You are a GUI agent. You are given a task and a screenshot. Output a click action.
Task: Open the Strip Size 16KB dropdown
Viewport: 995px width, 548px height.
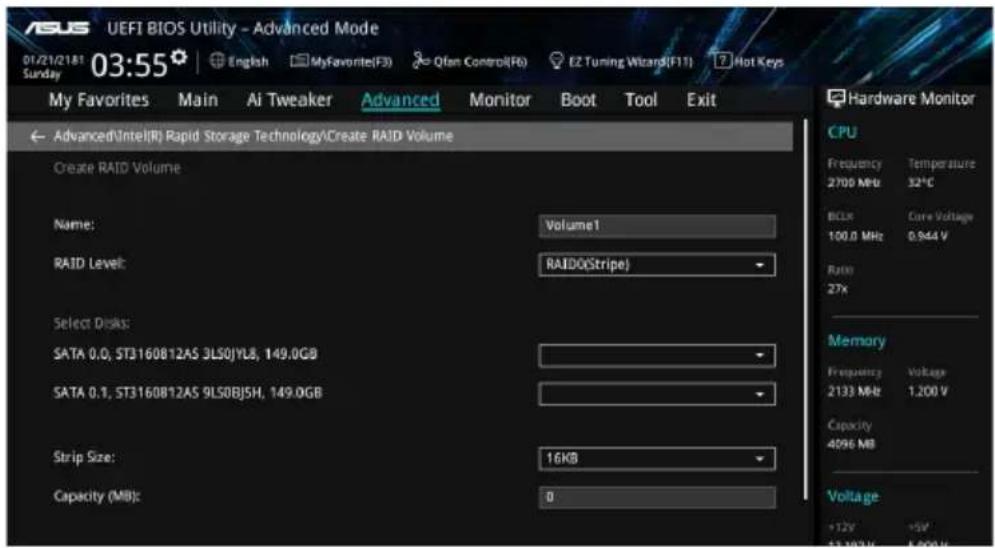pyautogui.click(x=657, y=459)
